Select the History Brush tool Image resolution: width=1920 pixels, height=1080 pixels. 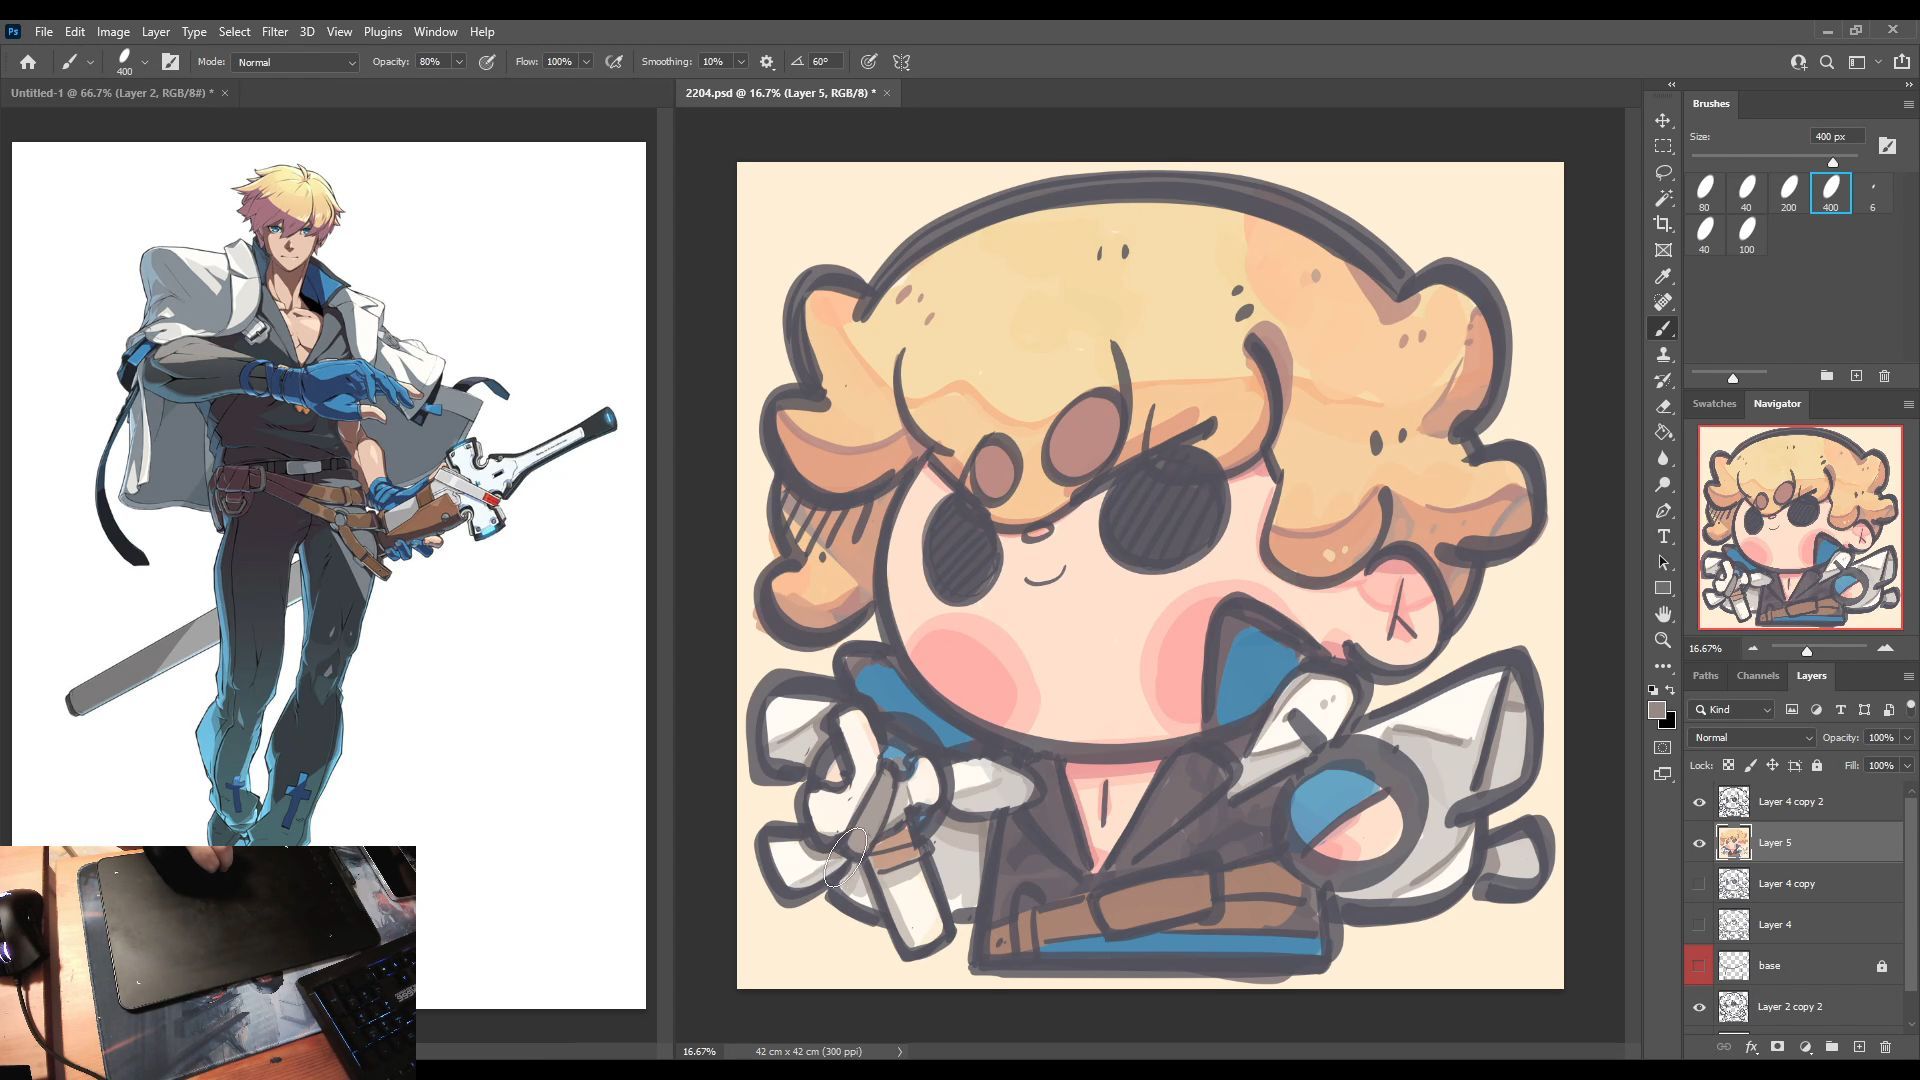click(x=1663, y=380)
